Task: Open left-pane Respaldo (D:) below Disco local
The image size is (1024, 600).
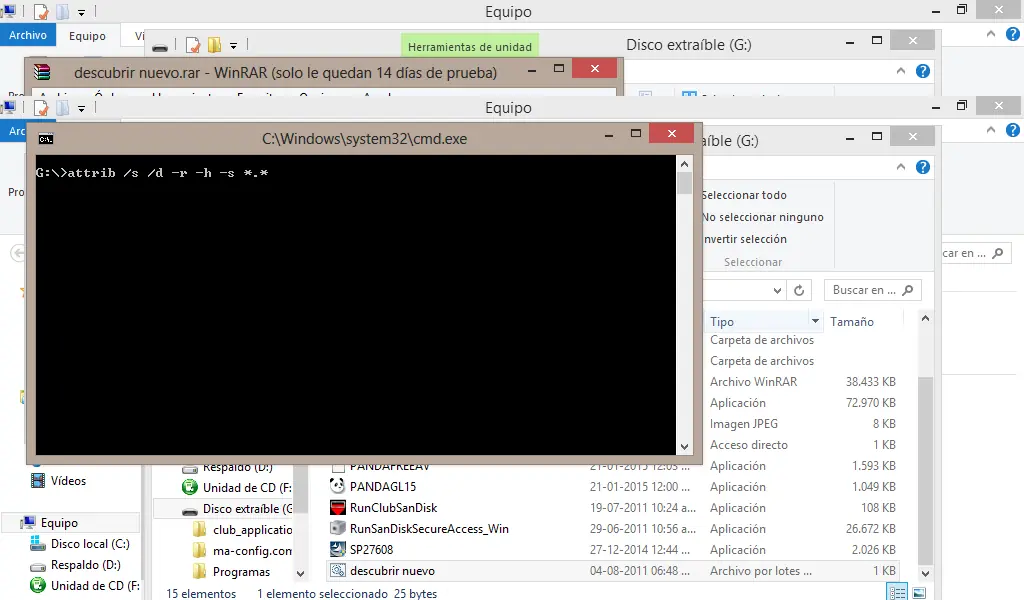Action: (x=86, y=564)
